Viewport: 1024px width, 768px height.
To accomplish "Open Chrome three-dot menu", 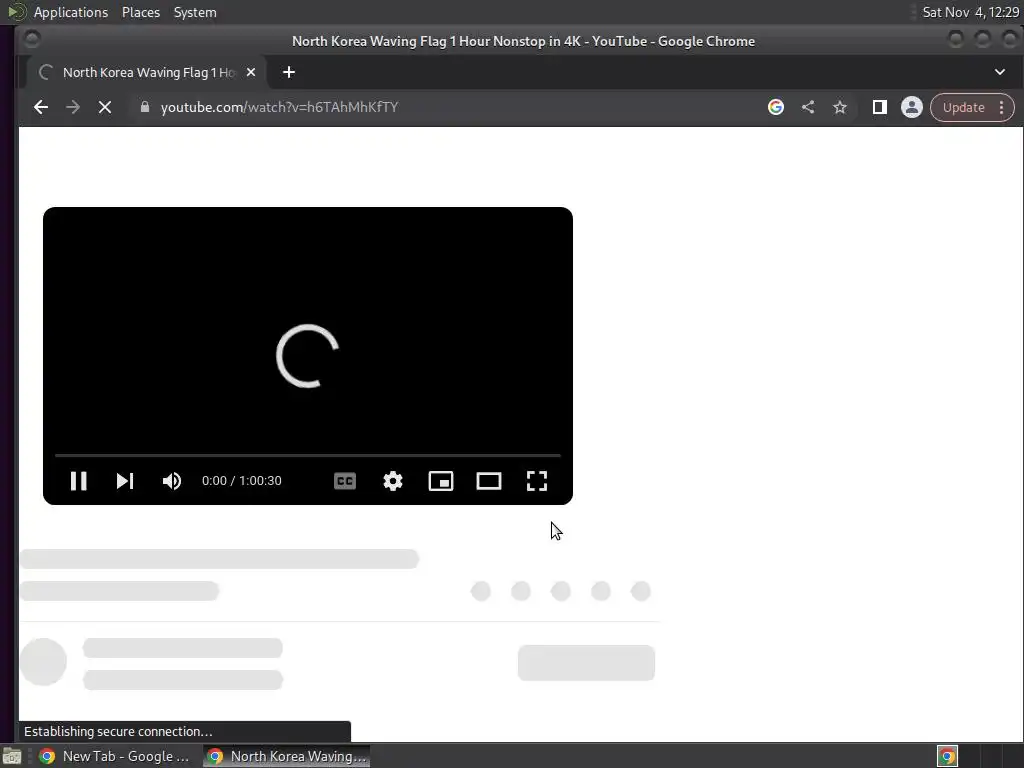I will [x=1002, y=107].
